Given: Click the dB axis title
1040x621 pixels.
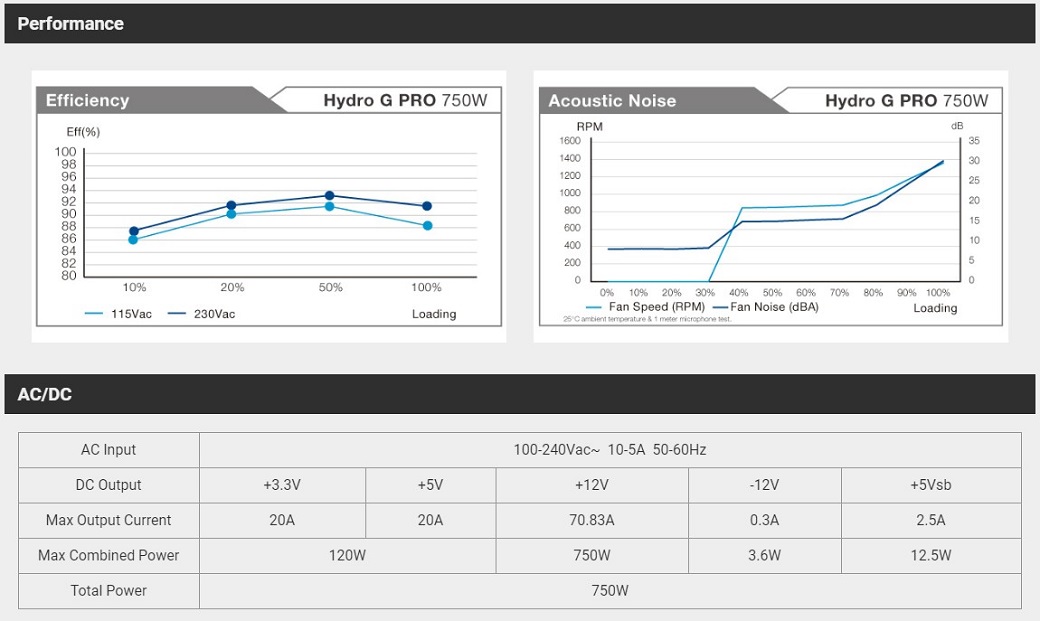Looking at the screenshot, I should (x=957, y=126).
